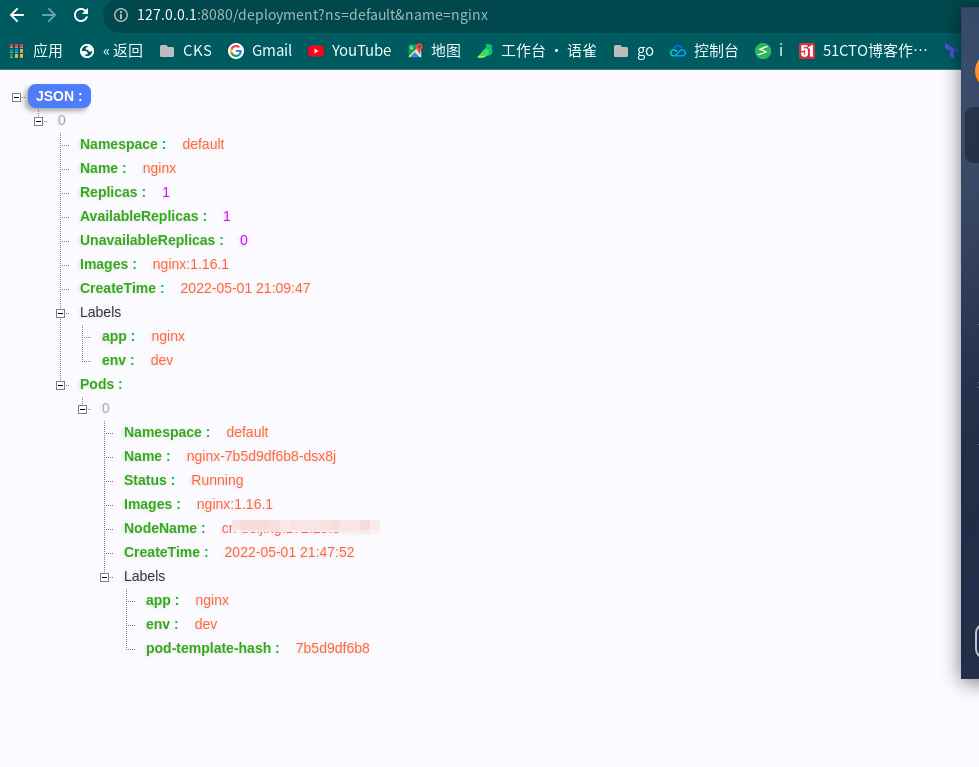Image resolution: width=979 pixels, height=767 pixels.
Task: Open the 控制台 cloud bookmark
Action: tap(704, 51)
